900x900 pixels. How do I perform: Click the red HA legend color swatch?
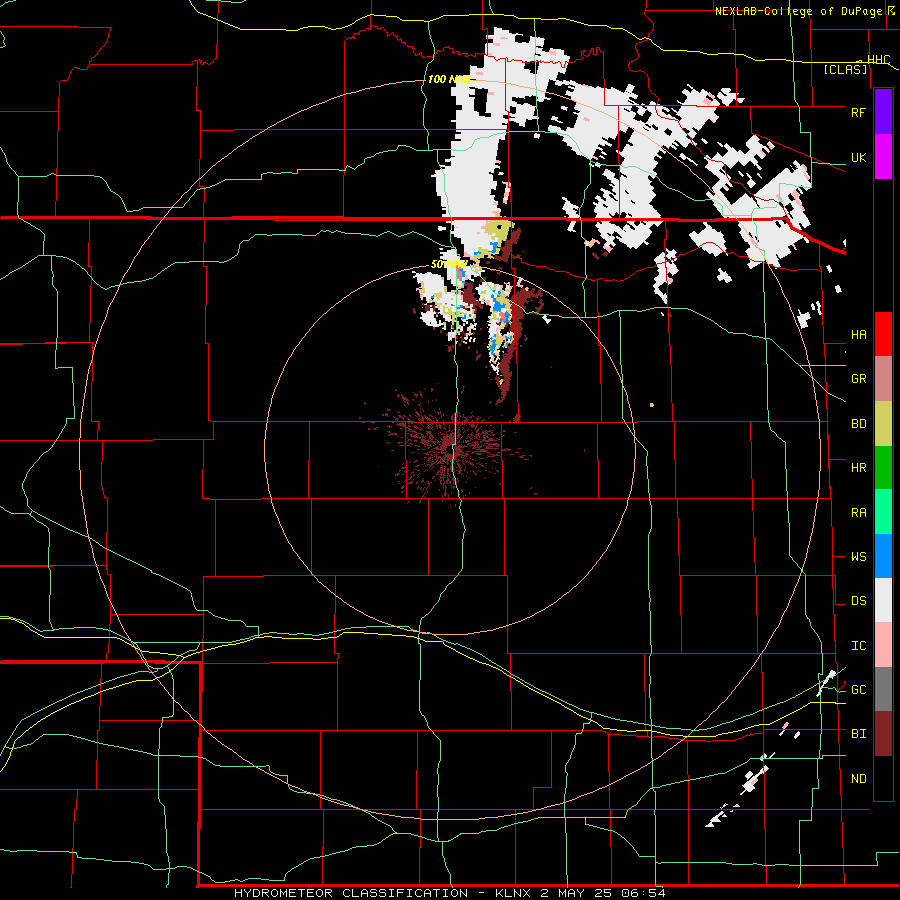point(883,334)
